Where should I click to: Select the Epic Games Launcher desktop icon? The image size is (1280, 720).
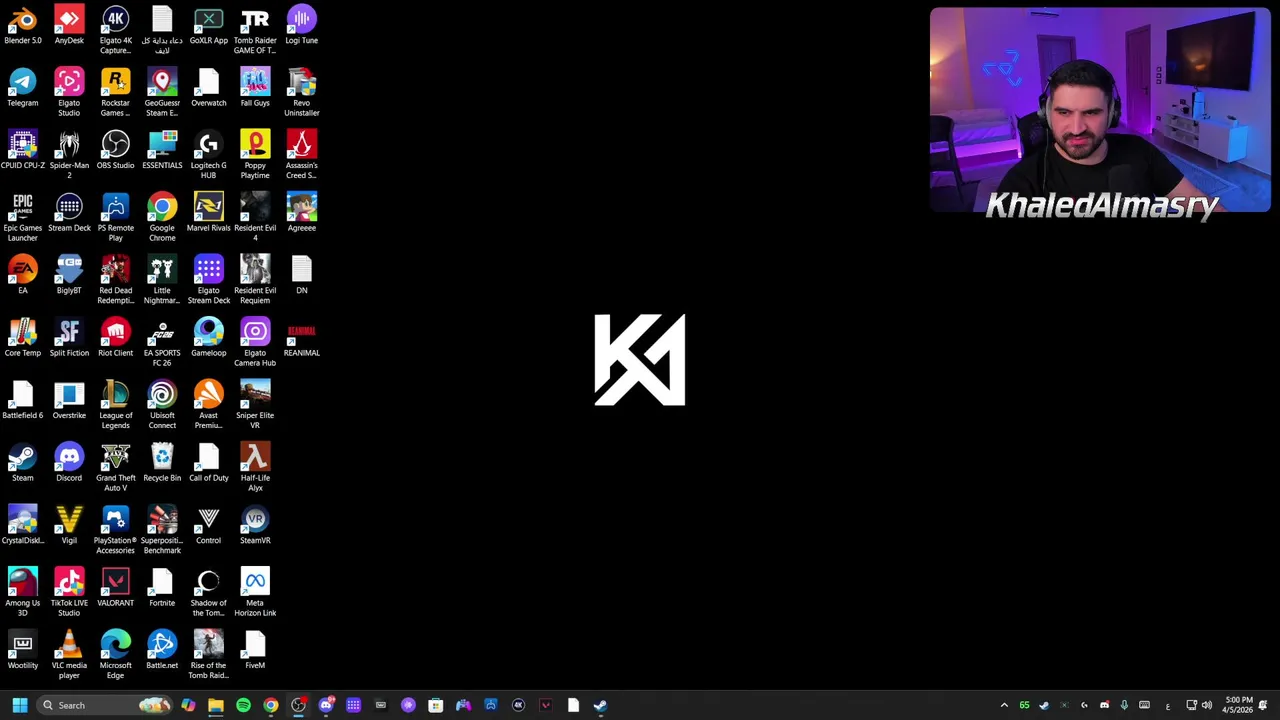[x=23, y=217]
